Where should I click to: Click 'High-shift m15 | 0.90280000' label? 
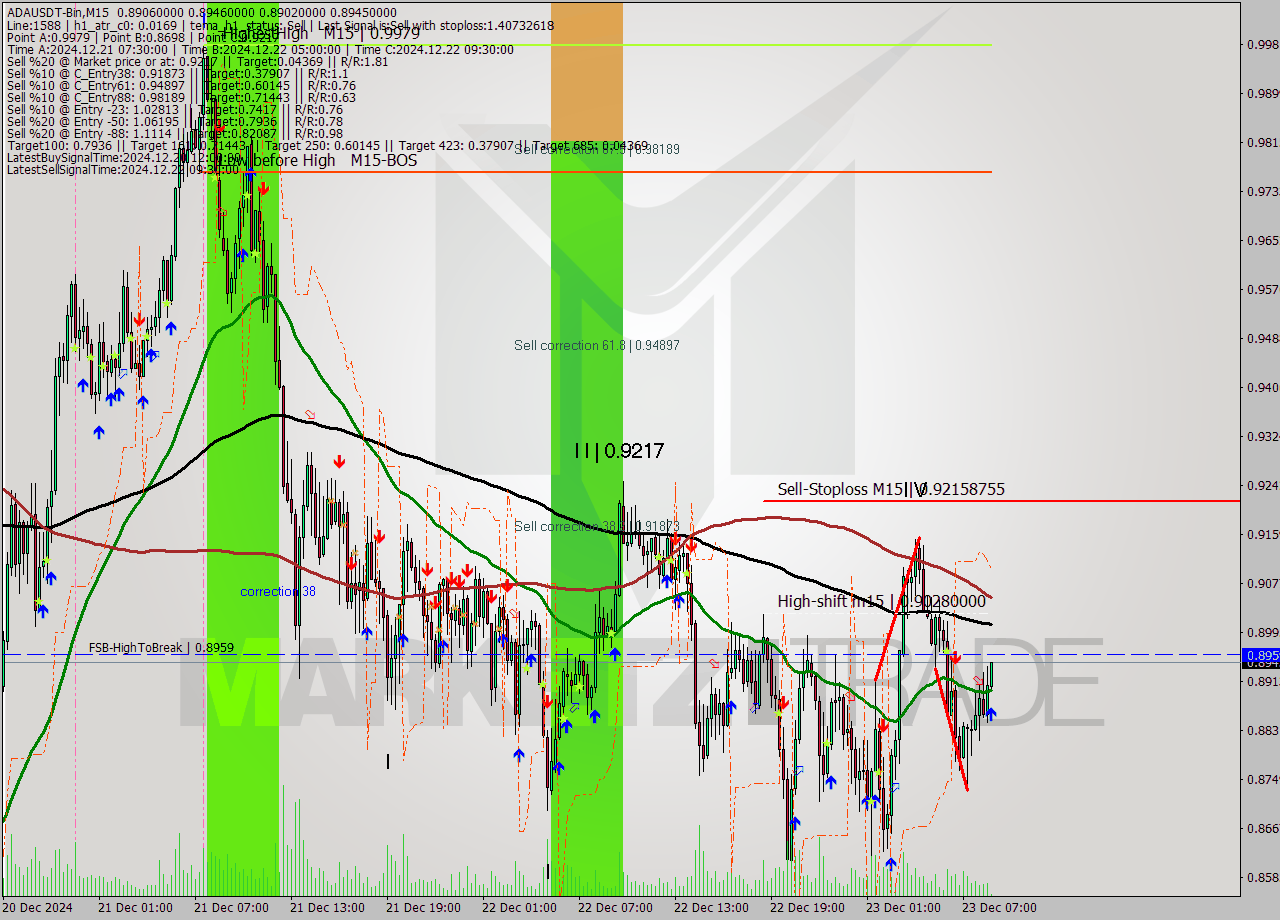(881, 601)
